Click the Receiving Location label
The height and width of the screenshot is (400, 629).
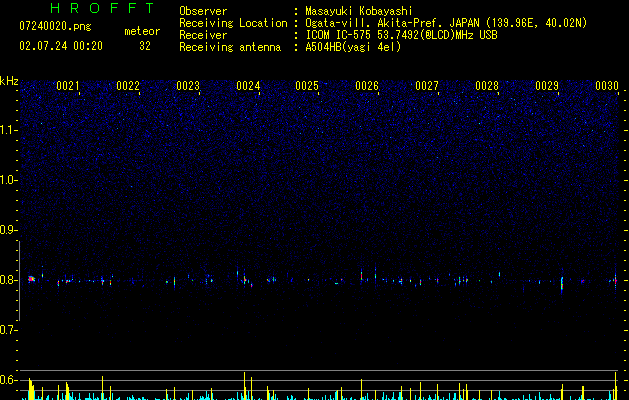(233, 23)
